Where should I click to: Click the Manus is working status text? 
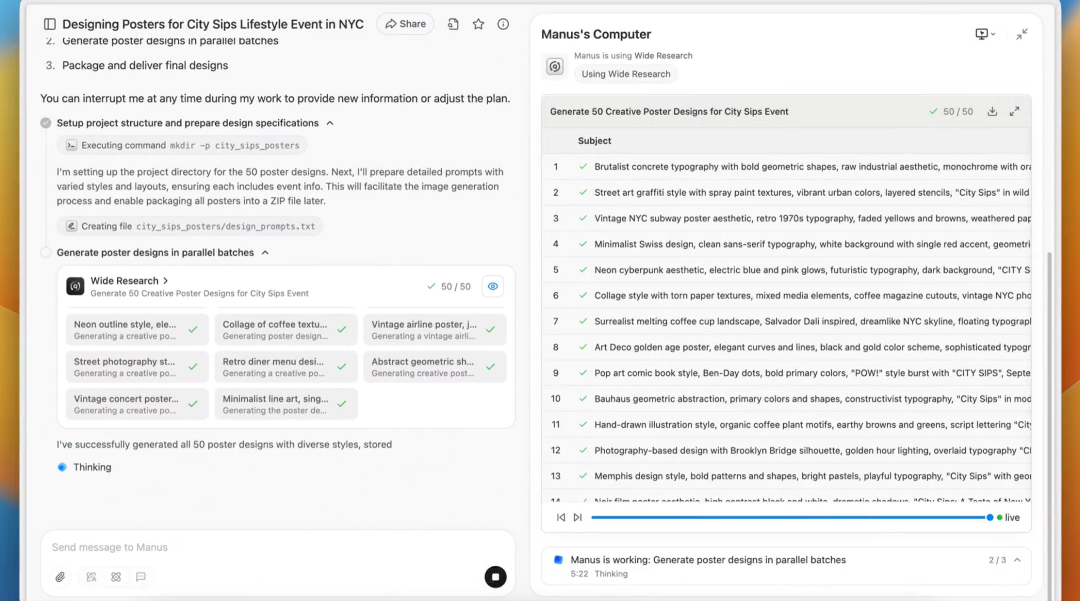[x=708, y=560]
